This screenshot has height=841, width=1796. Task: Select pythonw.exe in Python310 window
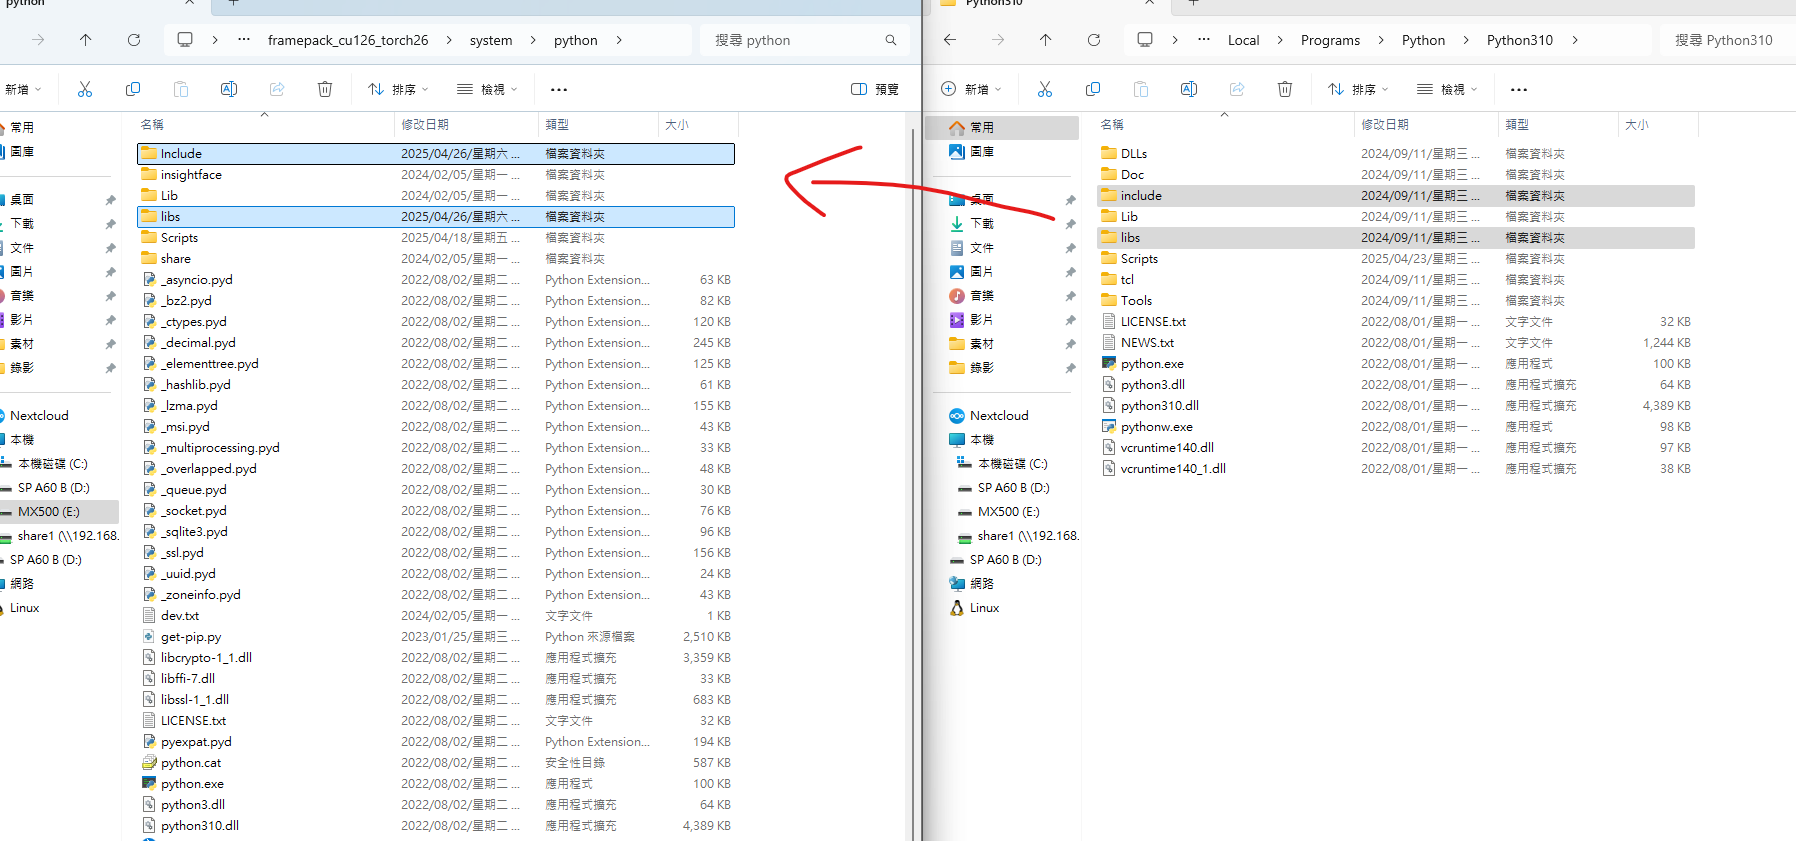coord(1396,427)
